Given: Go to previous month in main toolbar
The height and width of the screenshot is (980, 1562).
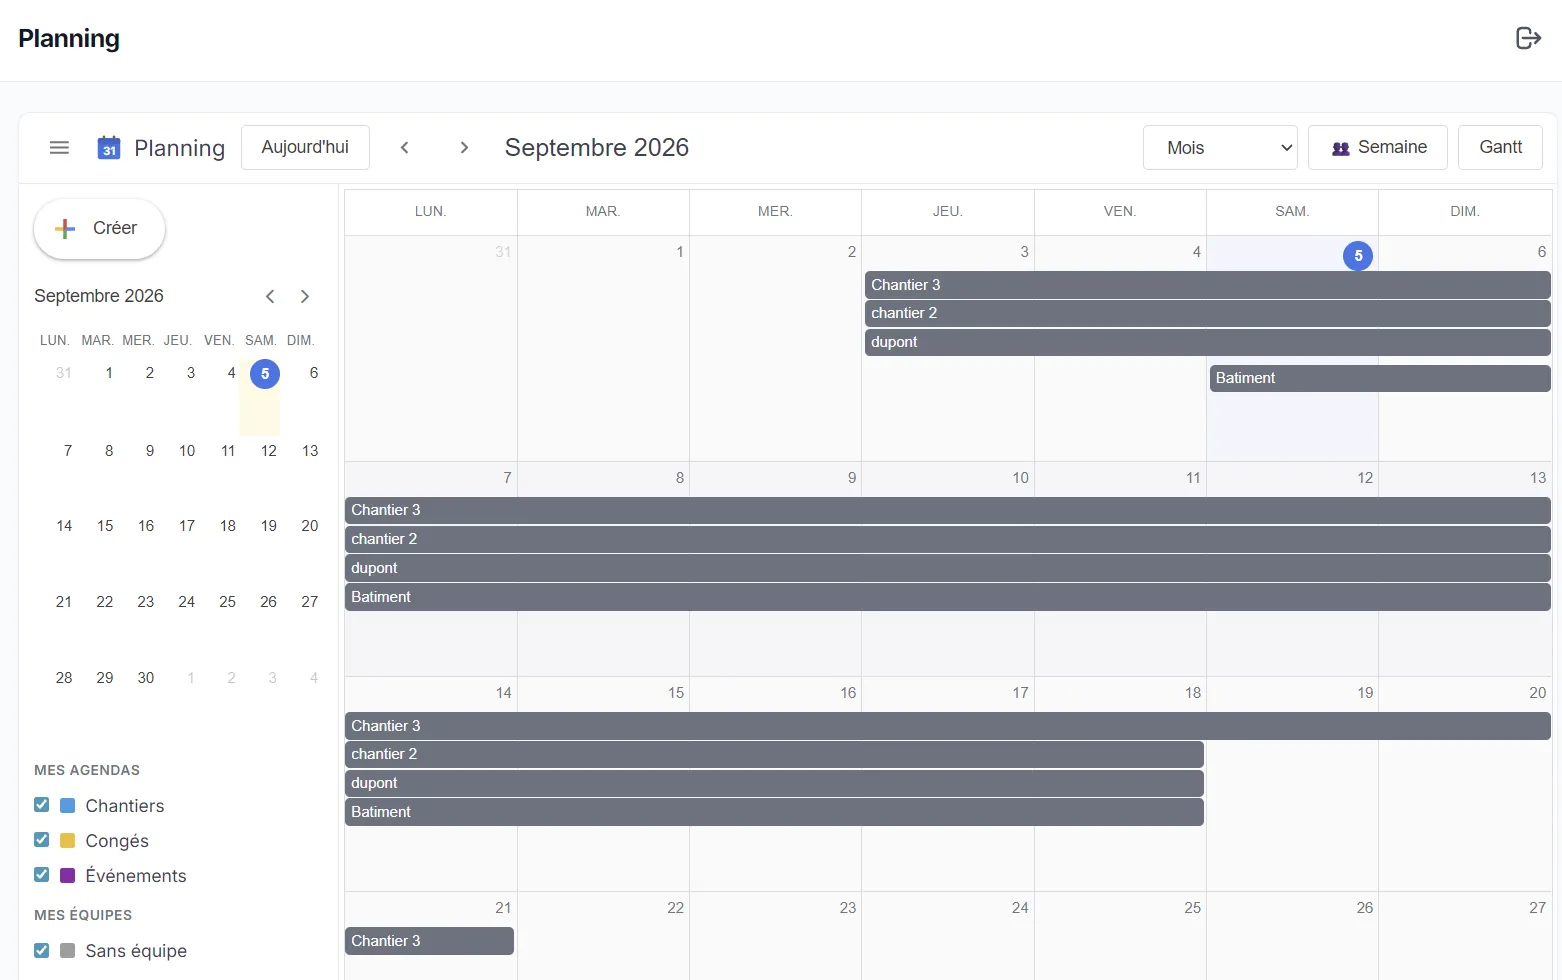Looking at the screenshot, I should 405,147.
